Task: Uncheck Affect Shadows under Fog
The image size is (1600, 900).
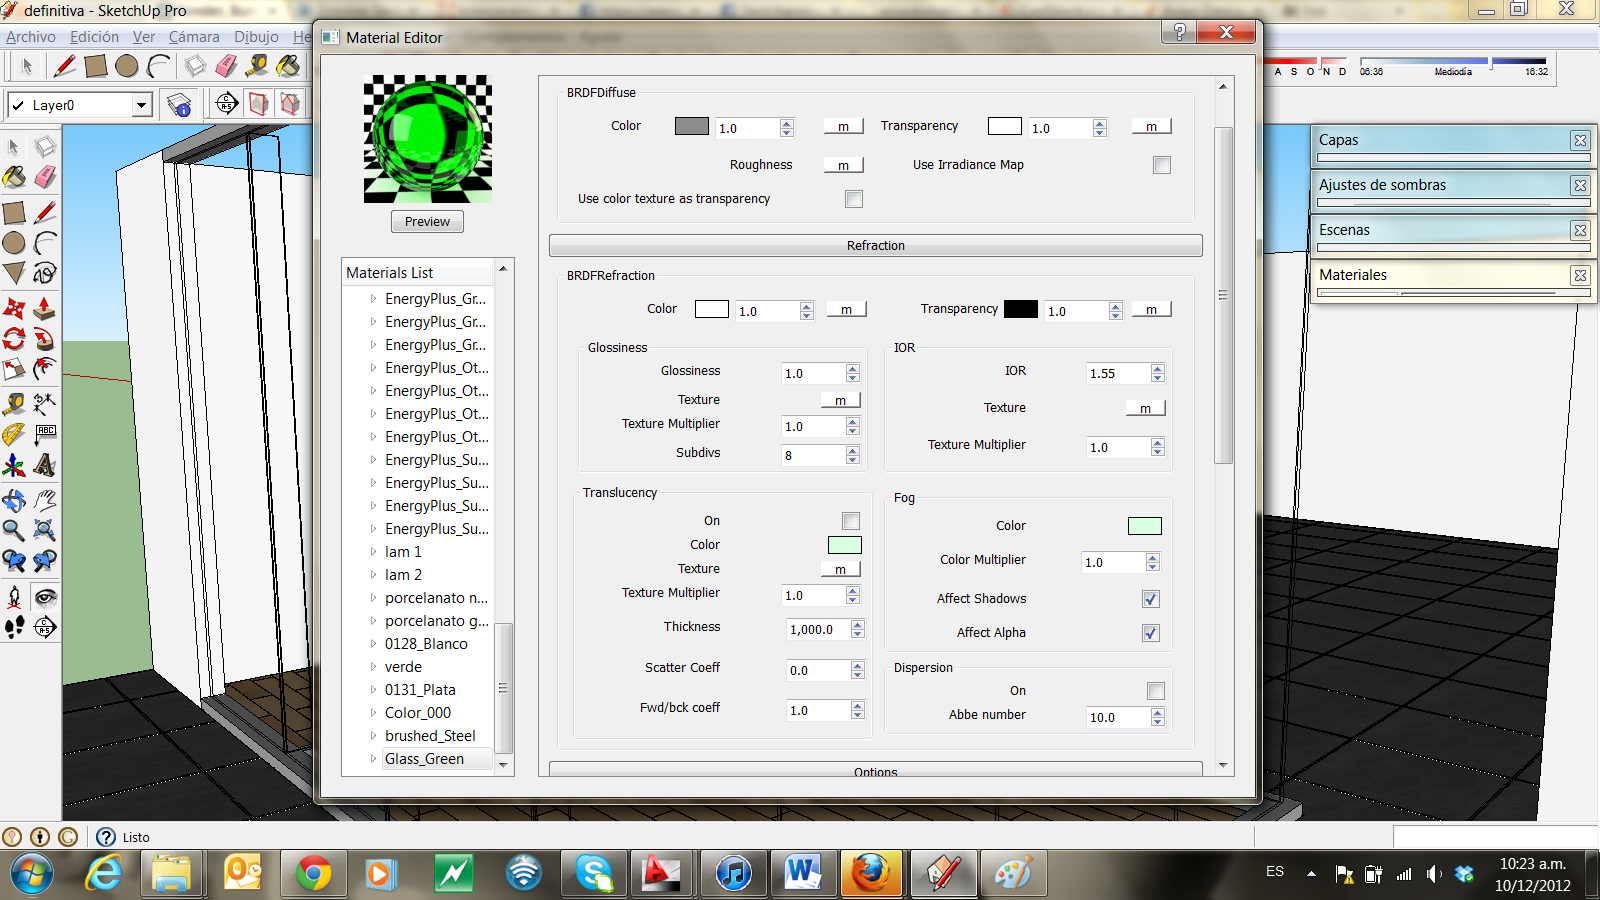Action: (x=1151, y=599)
